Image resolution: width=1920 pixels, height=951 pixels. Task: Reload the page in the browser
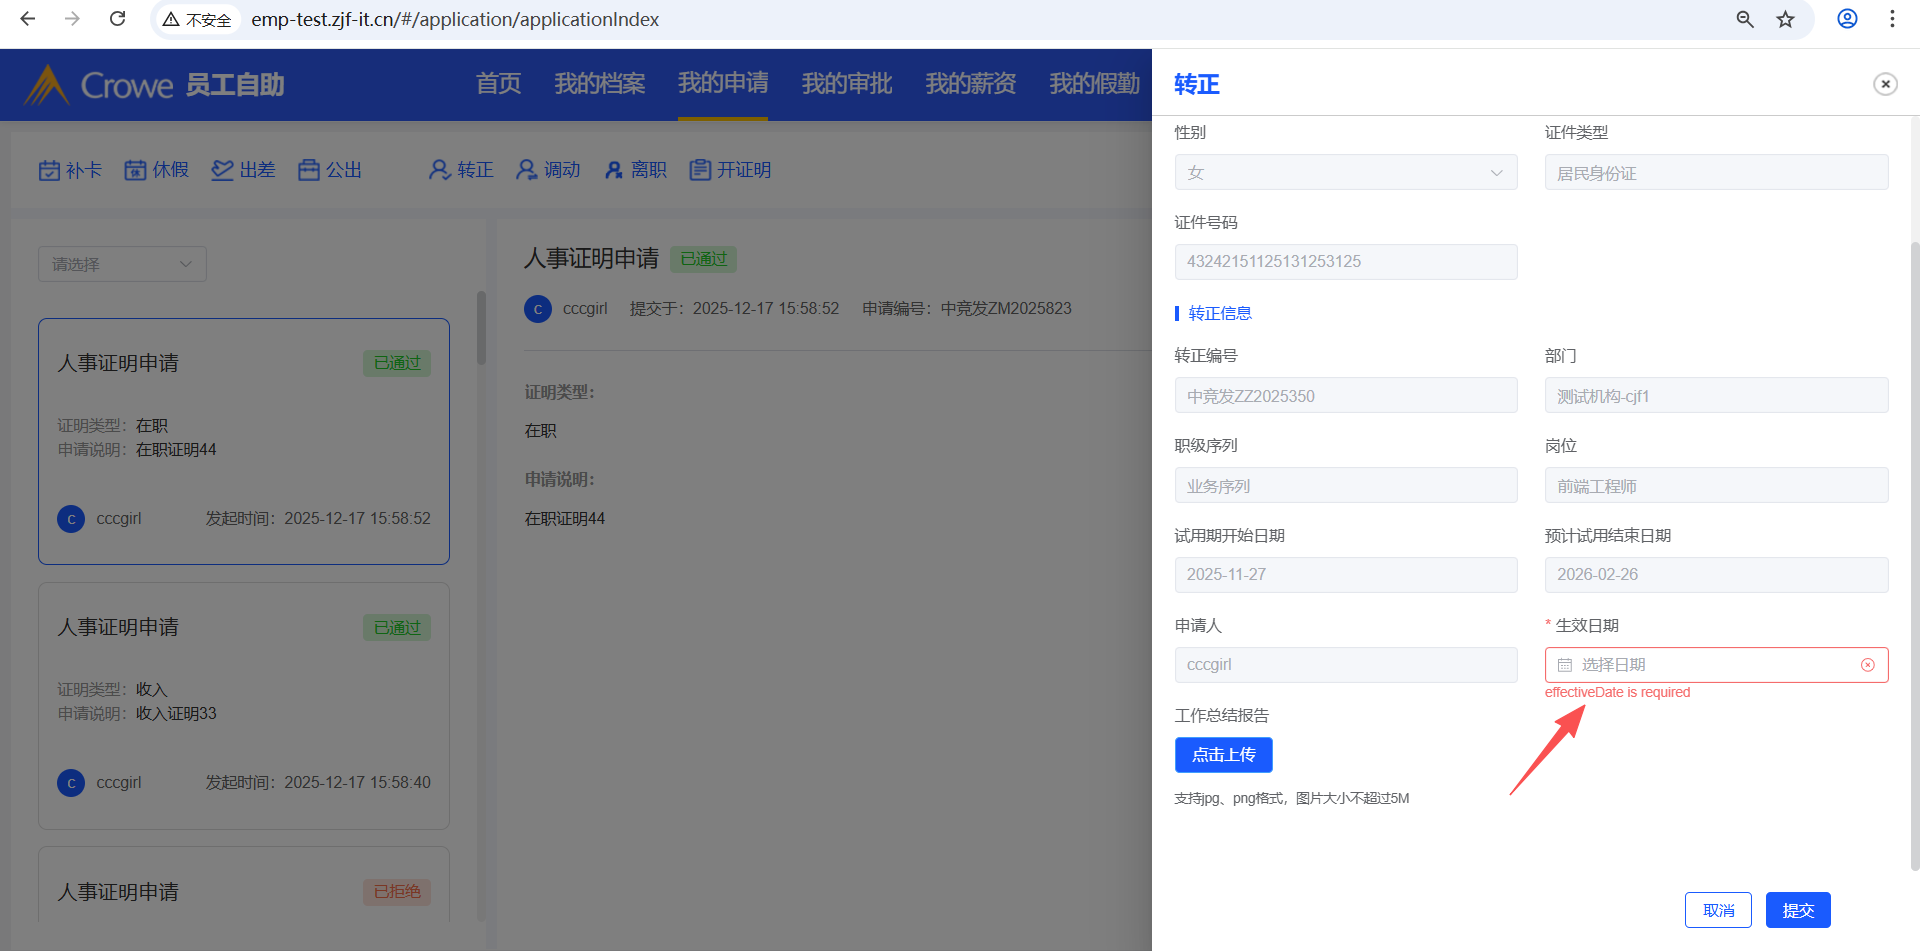[x=117, y=19]
